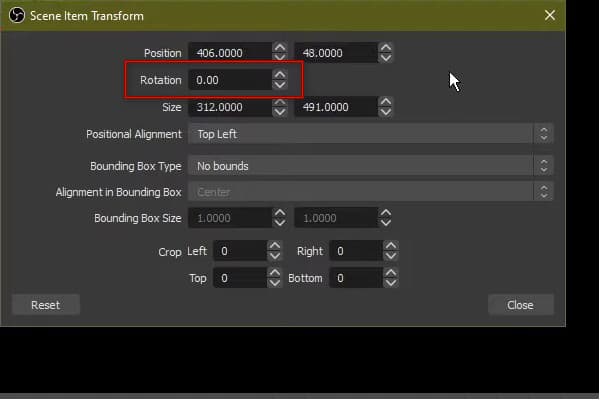Increase Crop Bottom value with up arrow
Image resolution: width=600 pixels, height=400 pixels.
[391, 273]
